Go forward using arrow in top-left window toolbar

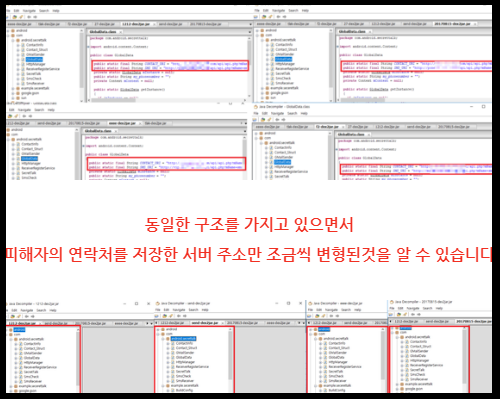tap(35, 17)
